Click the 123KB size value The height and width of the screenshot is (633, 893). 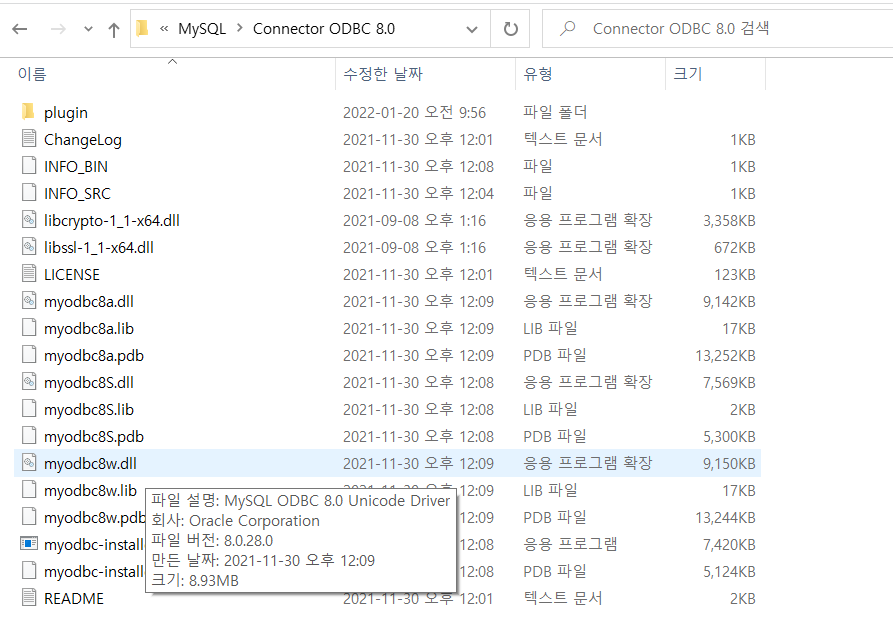coord(735,275)
